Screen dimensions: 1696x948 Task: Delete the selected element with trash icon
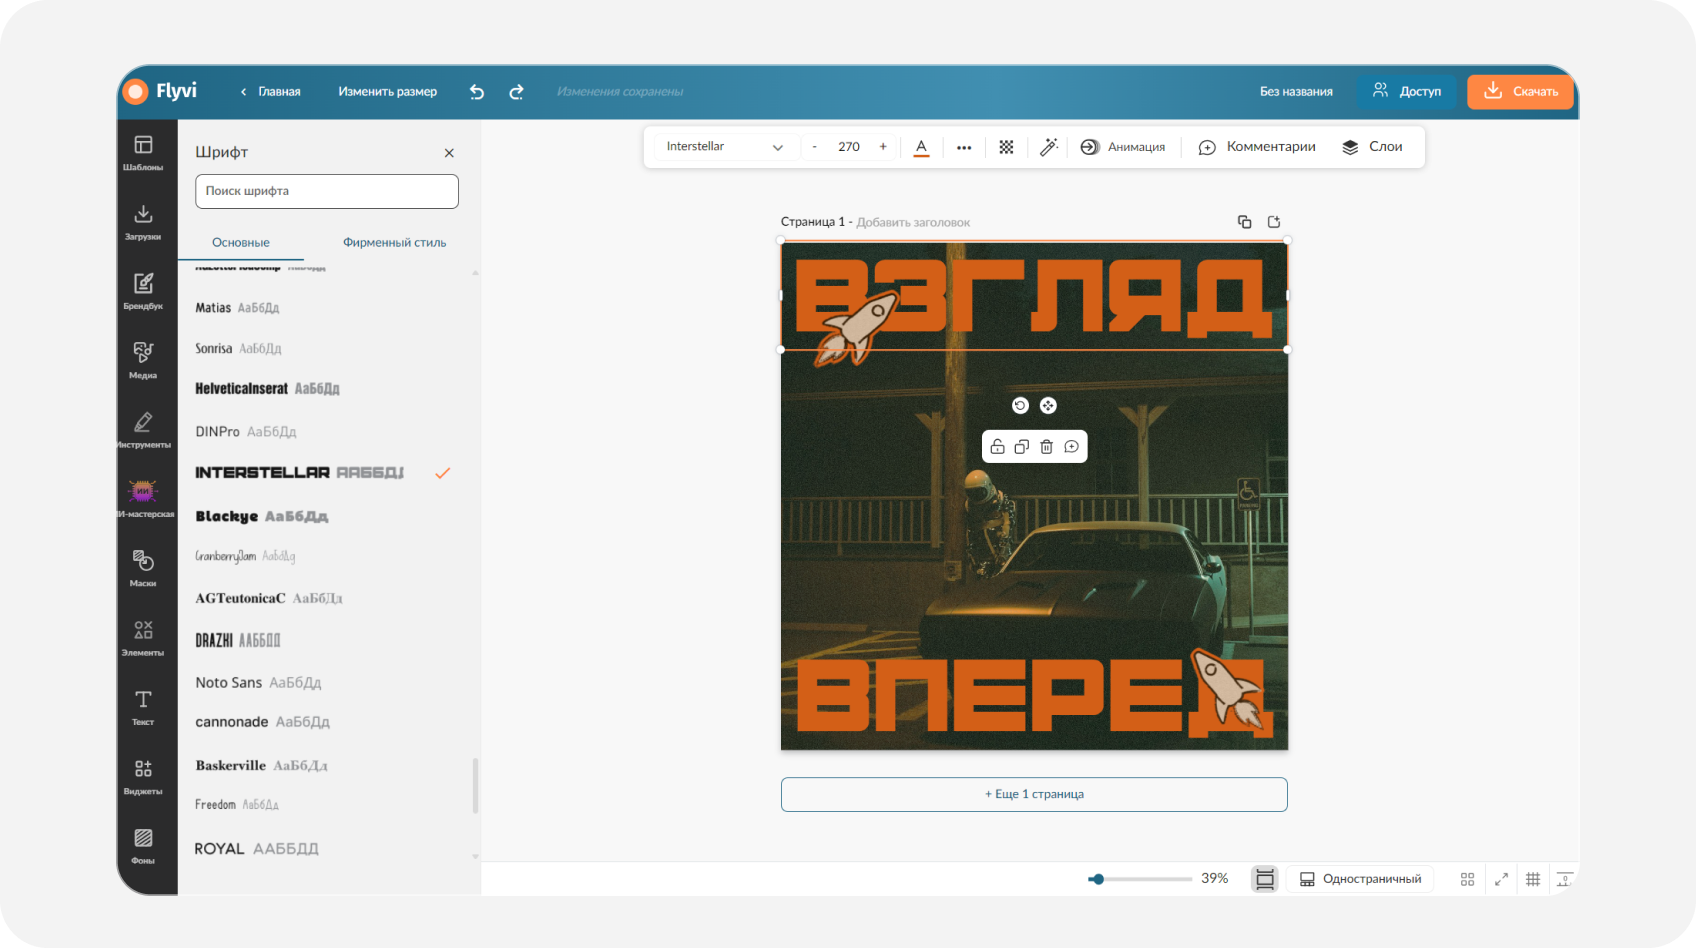pyautogui.click(x=1046, y=447)
